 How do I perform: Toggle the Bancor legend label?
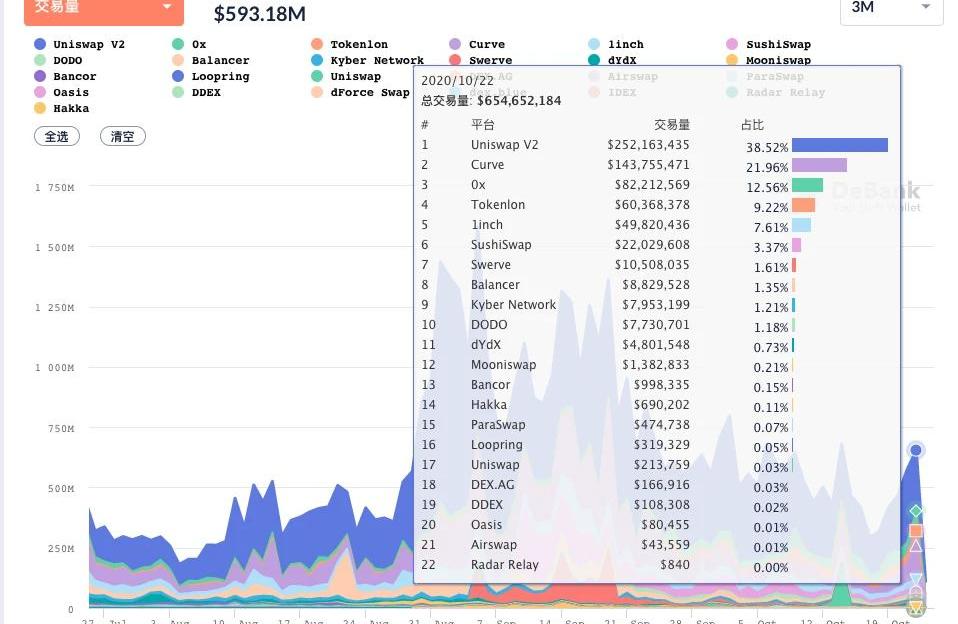point(74,76)
